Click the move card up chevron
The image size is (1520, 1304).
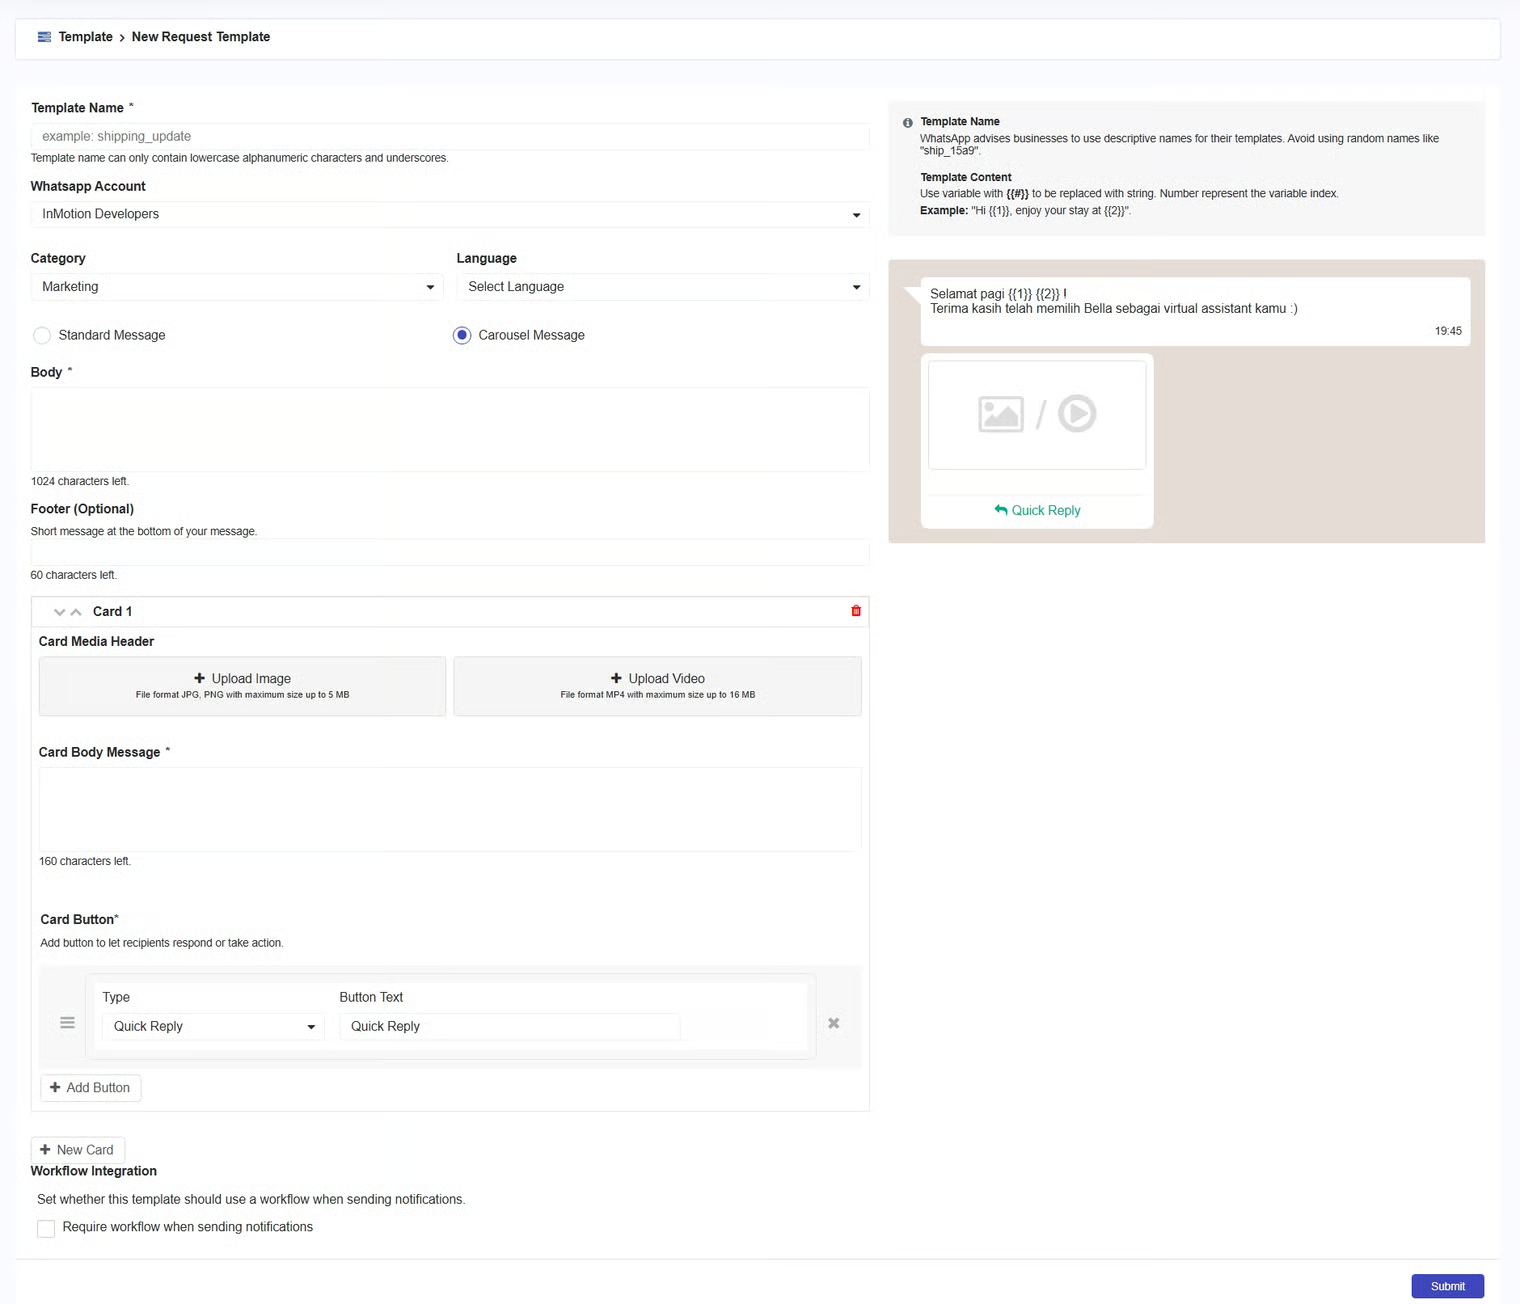point(76,612)
